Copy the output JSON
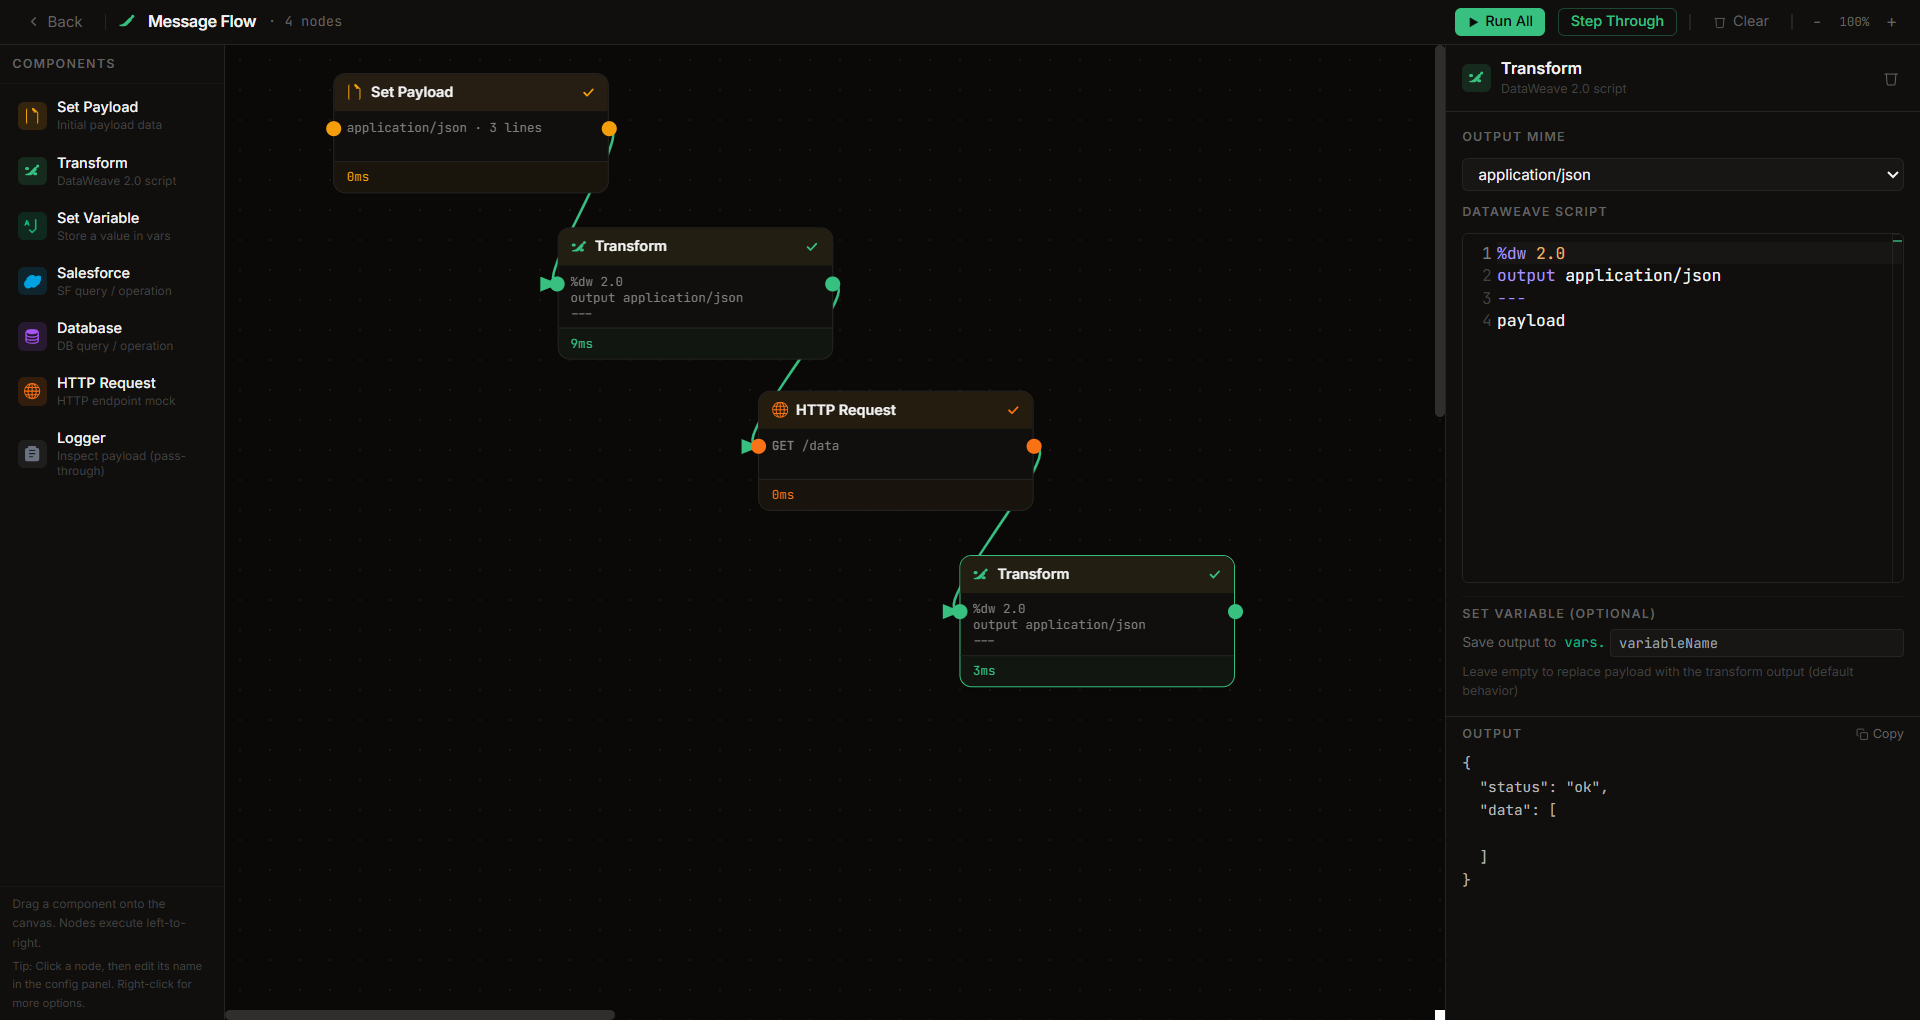This screenshot has width=1920, height=1020. pyautogui.click(x=1880, y=734)
